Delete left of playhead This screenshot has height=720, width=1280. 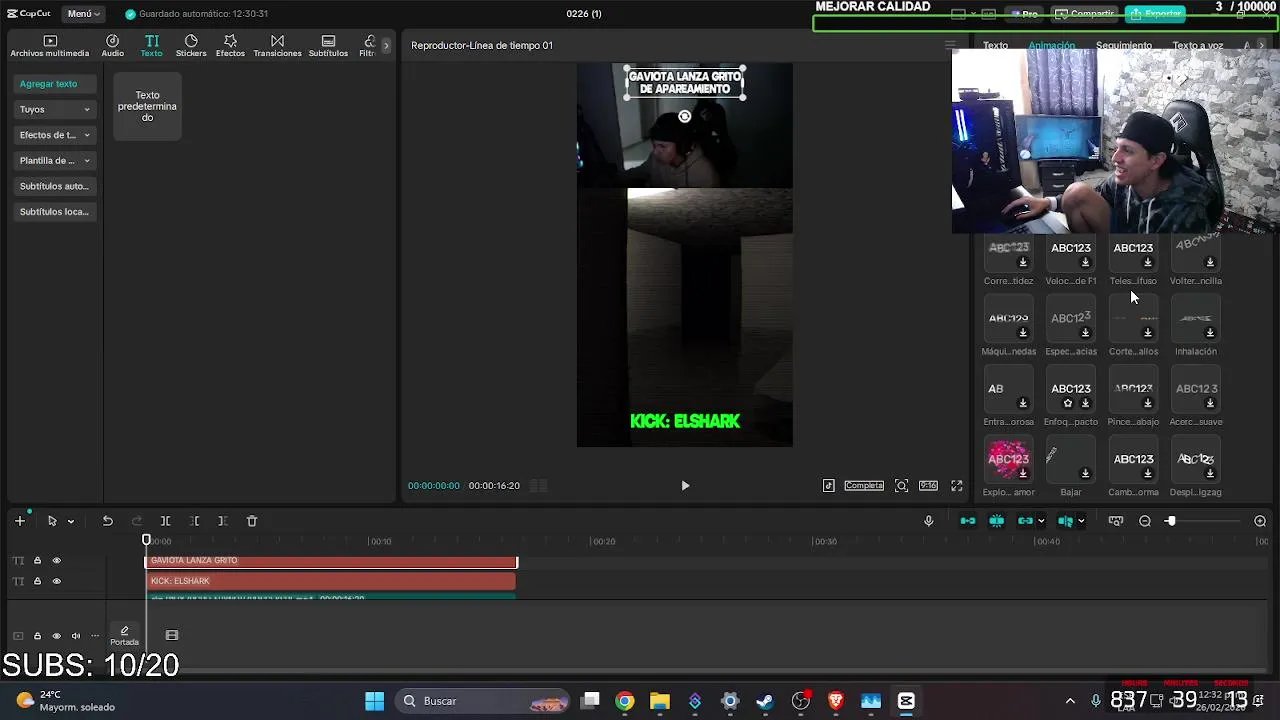[x=194, y=521]
